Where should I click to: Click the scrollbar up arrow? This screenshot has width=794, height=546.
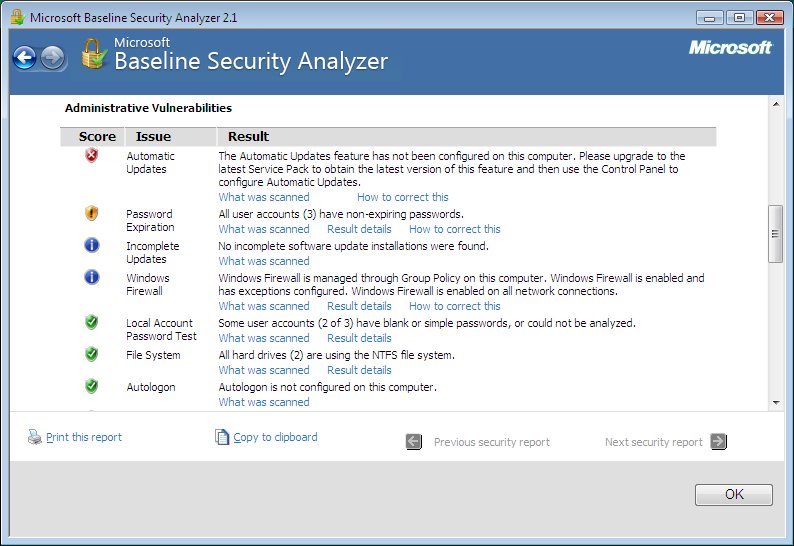pyautogui.click(x=776, y=104)
